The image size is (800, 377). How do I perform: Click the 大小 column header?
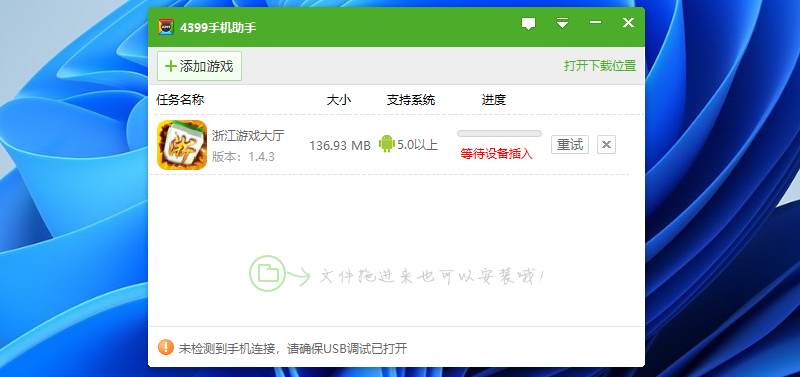339,99
